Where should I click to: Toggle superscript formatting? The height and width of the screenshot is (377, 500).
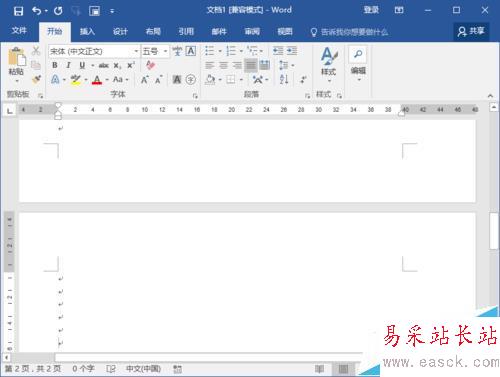131,65
